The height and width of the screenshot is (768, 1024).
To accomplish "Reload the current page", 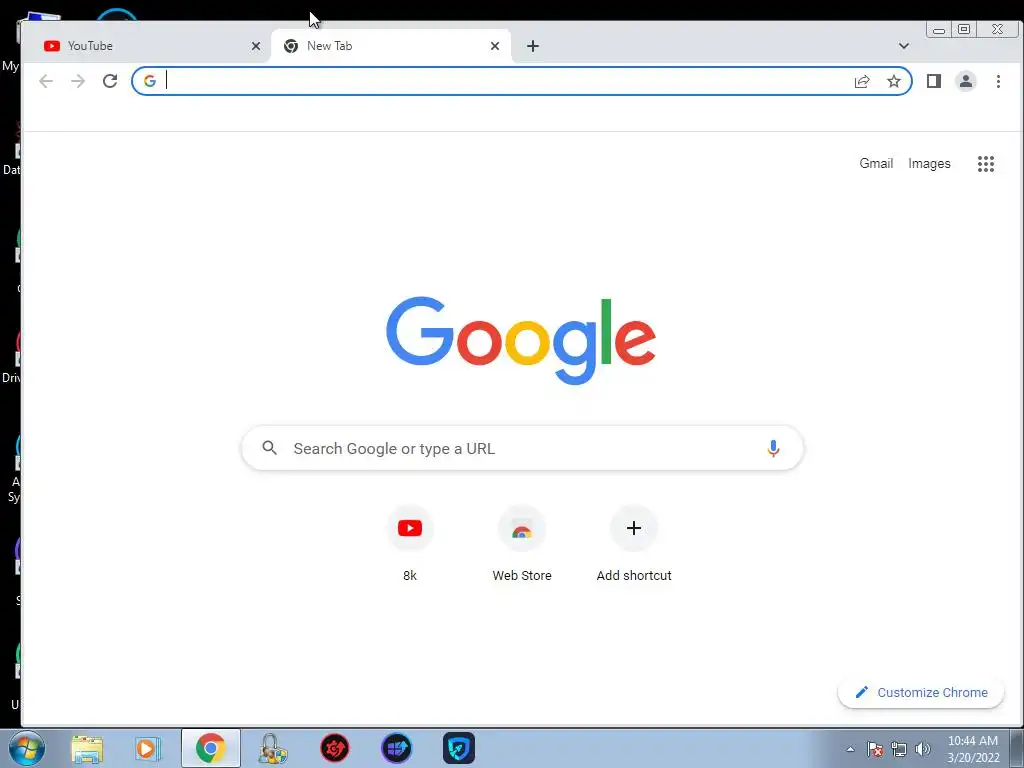I will [x=110, y=81].
